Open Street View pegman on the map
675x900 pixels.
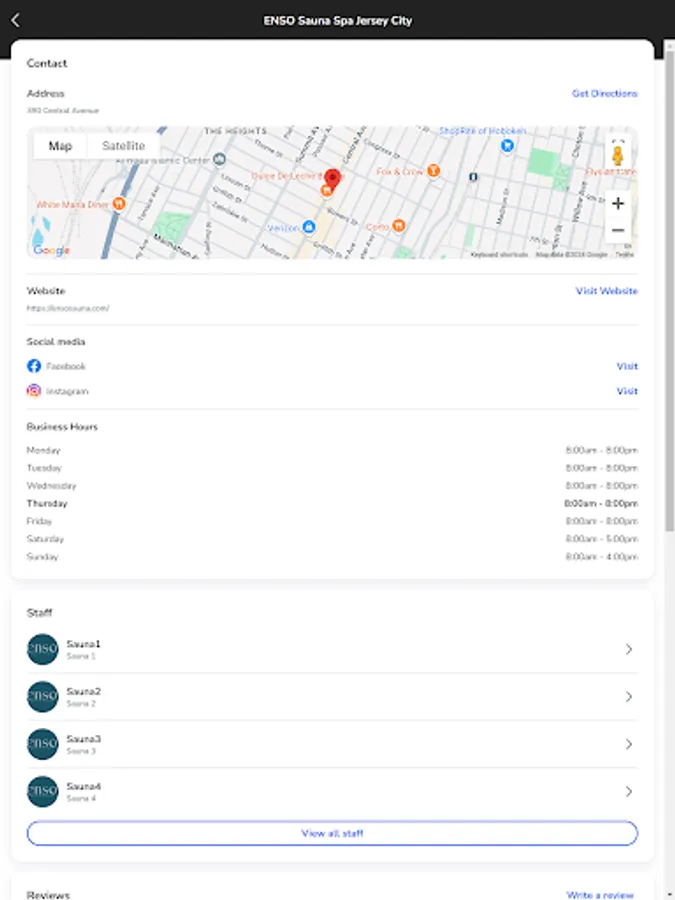pyautogui.click(x=618, y=154)
